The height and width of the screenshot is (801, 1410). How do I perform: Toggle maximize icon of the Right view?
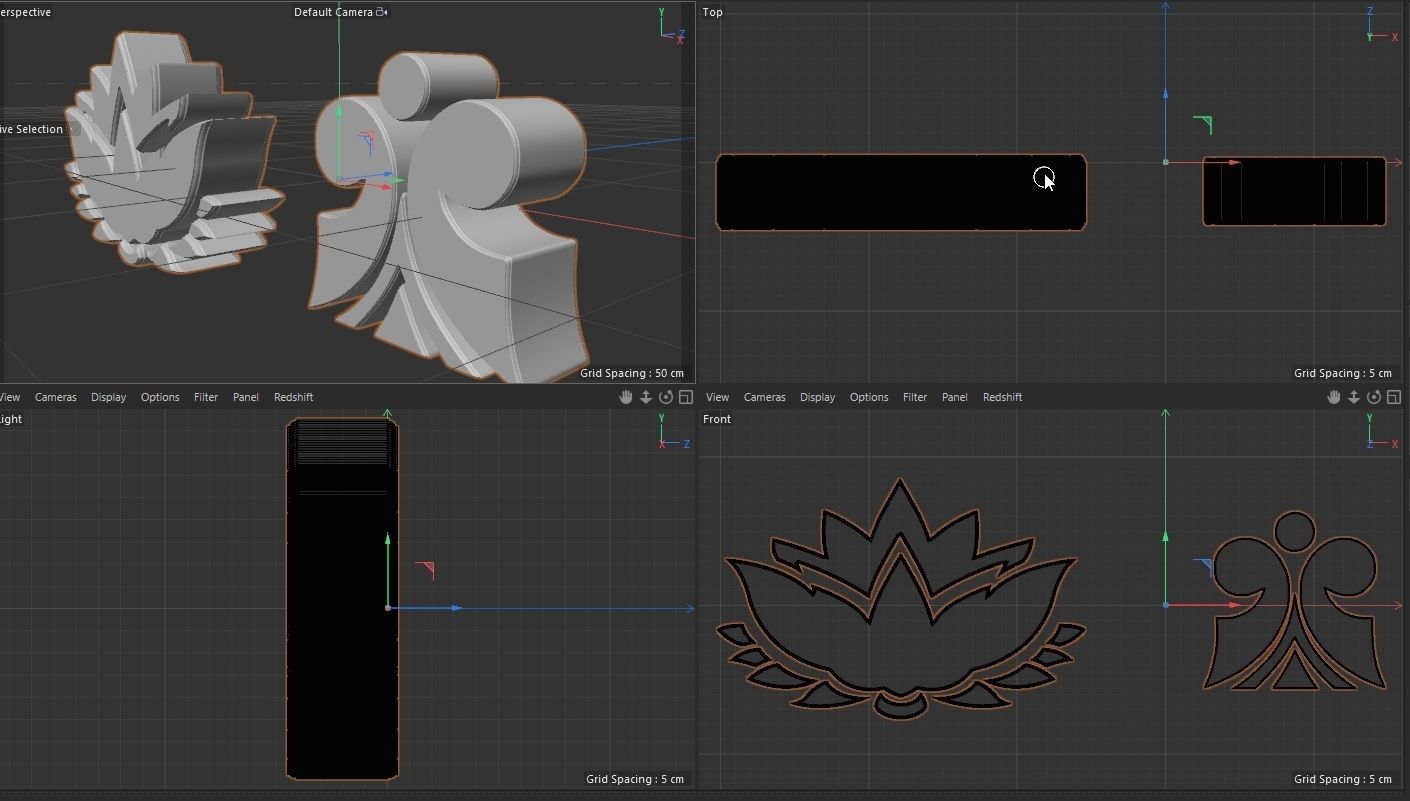[x=686, y=397]
